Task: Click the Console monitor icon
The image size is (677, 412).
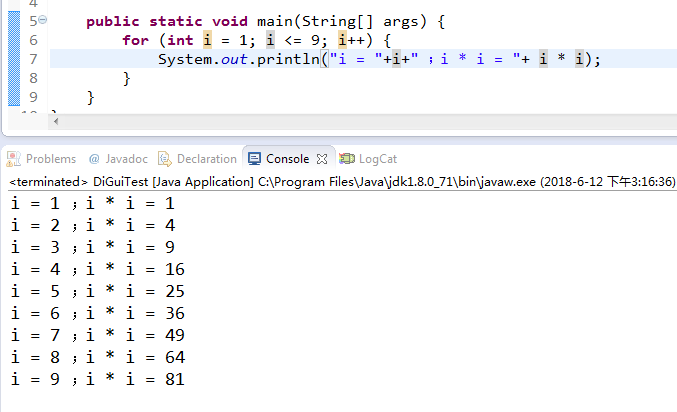Action: (x=256, y=159)
